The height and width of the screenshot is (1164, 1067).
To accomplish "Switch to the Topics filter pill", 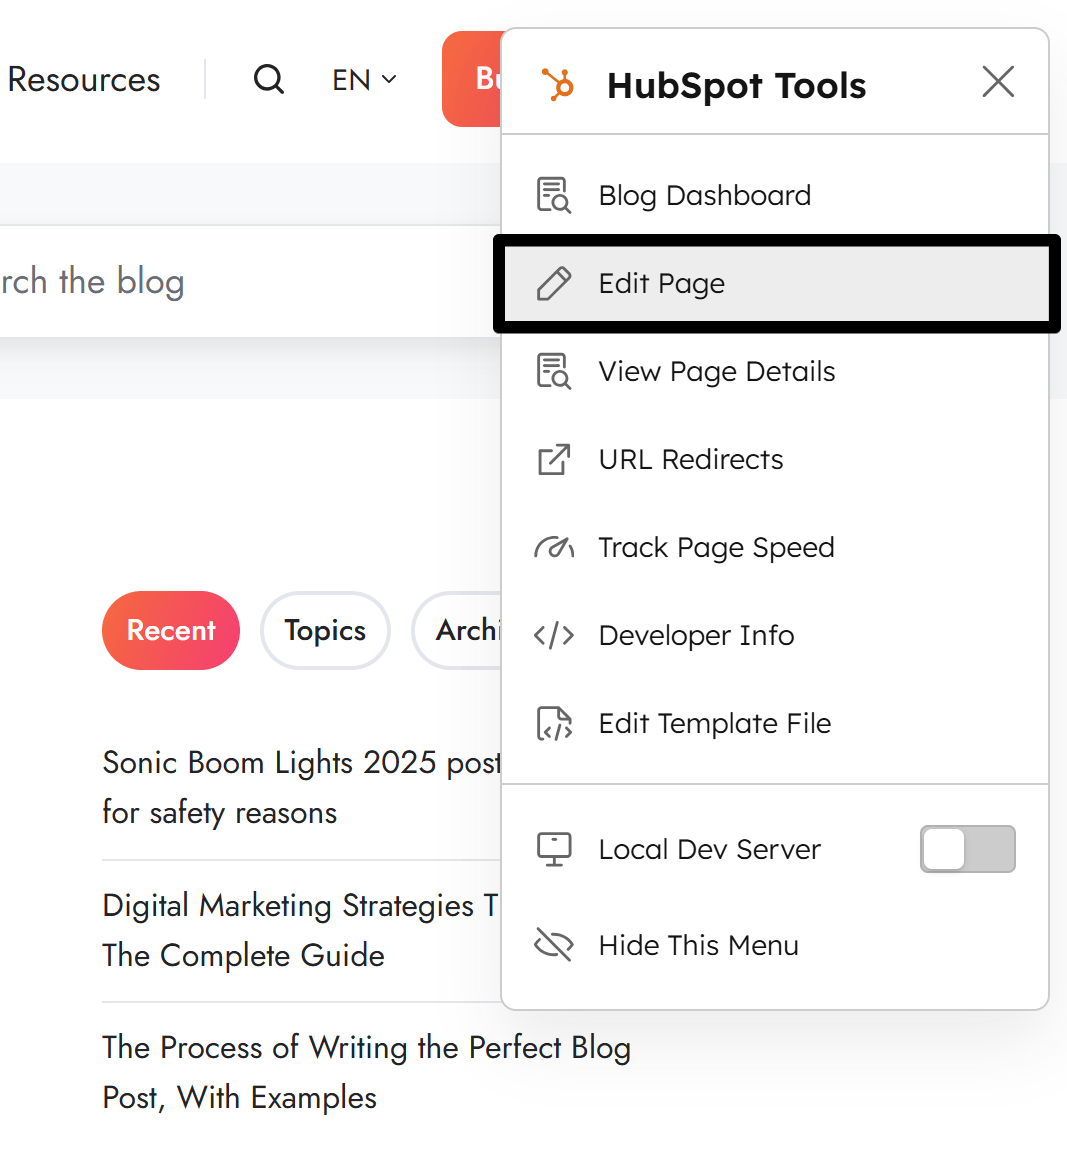I will (x=325, y=630).
